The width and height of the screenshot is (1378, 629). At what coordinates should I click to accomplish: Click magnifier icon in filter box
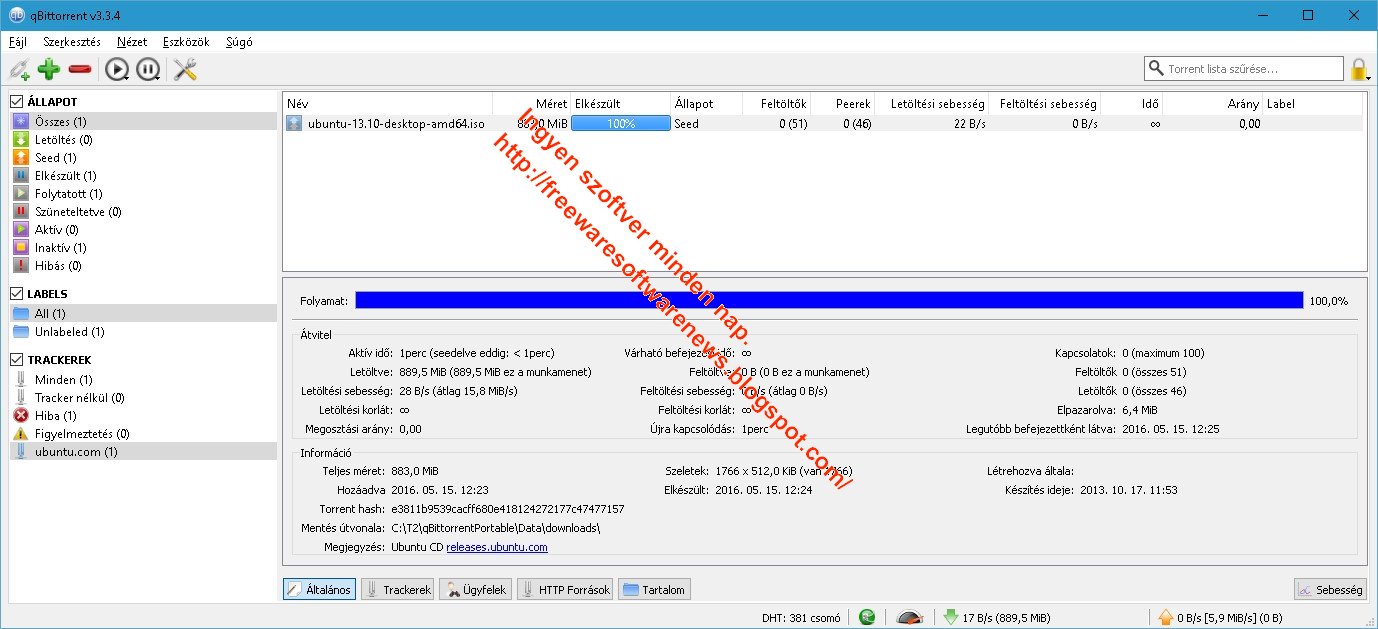[1158, 69]
